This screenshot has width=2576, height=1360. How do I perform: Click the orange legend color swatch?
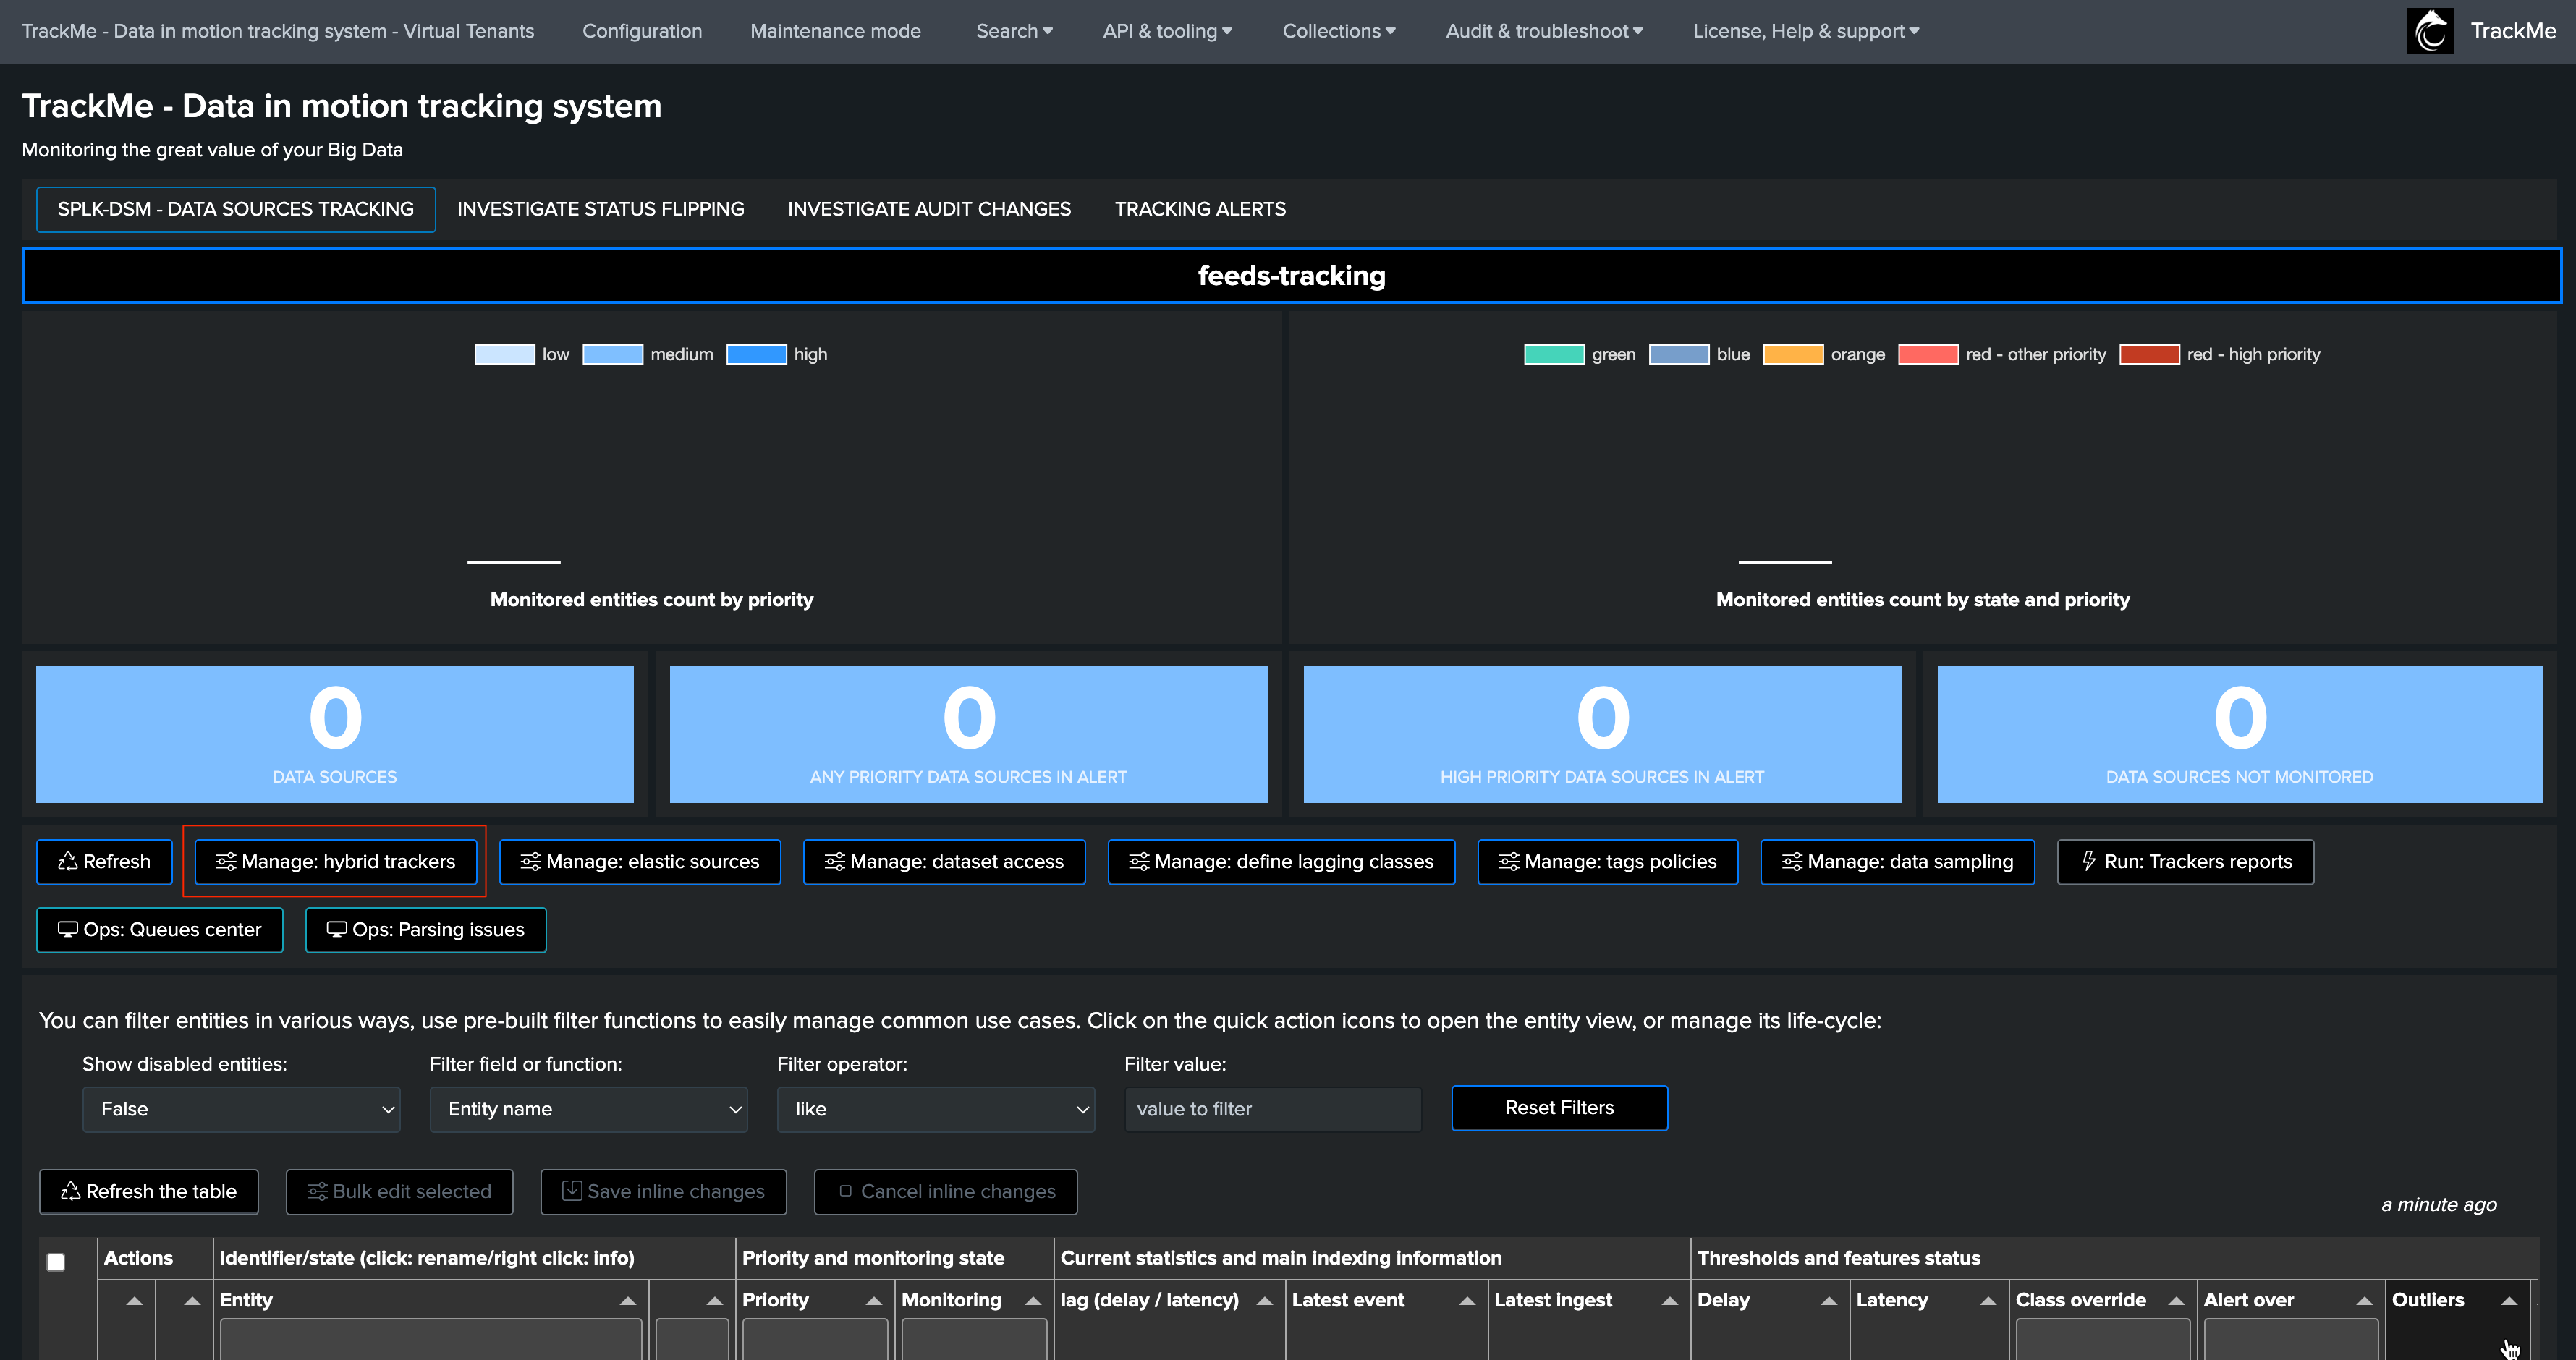pyautogui.click(x=1793, y=354)
